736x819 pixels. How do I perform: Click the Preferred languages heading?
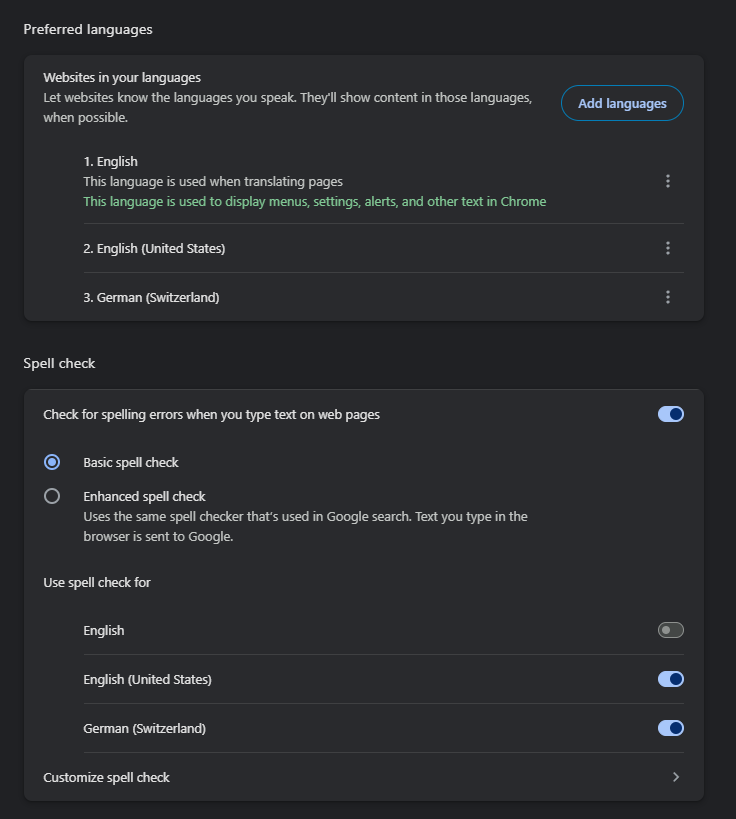(x=88, y=29)
